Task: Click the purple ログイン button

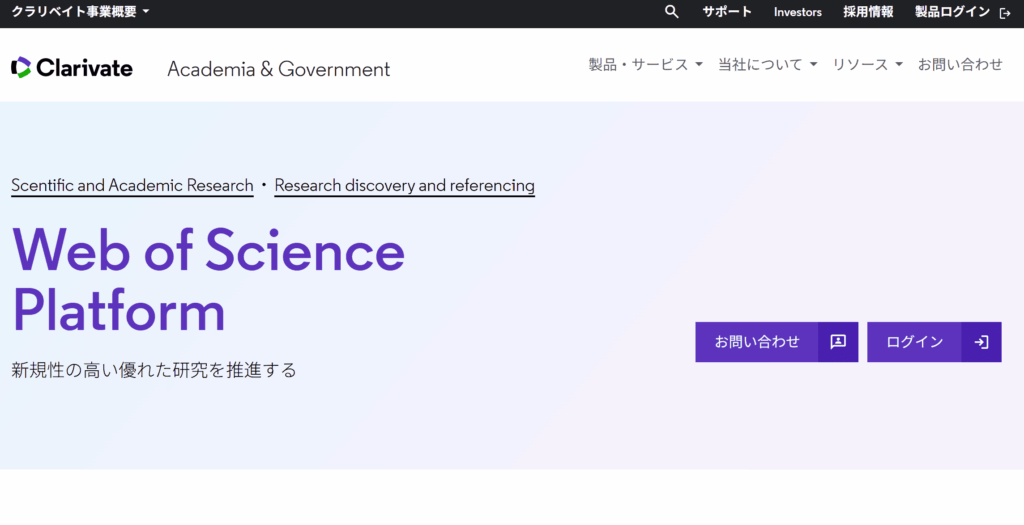Action: click(x=934, y=342)
